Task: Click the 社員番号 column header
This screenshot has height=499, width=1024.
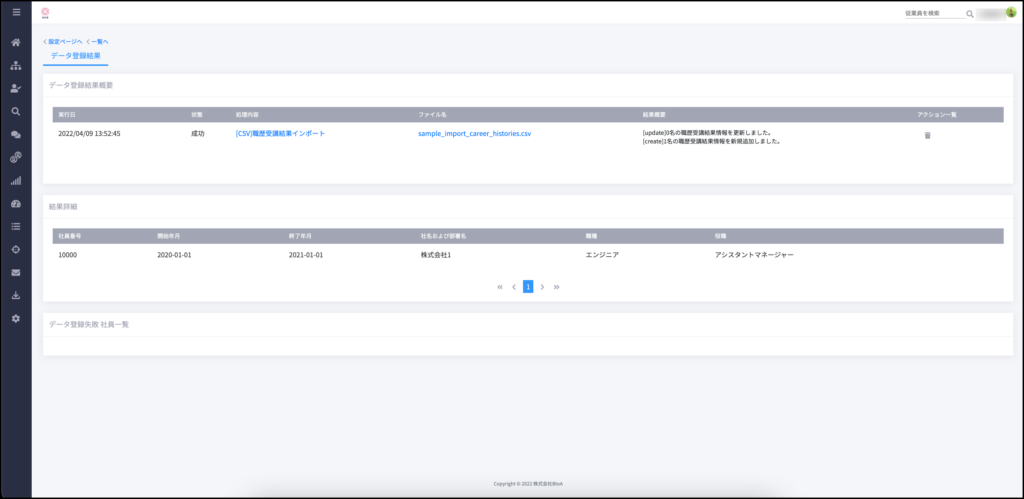Action: 69,236
